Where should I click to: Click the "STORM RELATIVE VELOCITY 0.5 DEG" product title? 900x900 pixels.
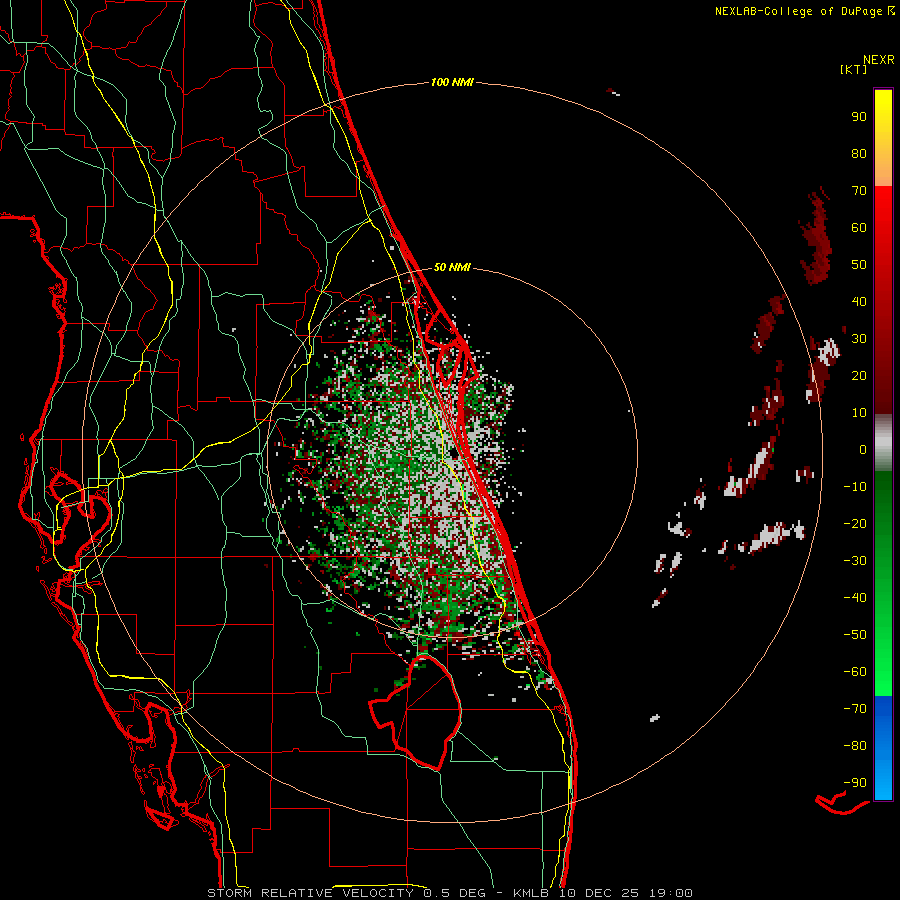(x=346, y=893)
